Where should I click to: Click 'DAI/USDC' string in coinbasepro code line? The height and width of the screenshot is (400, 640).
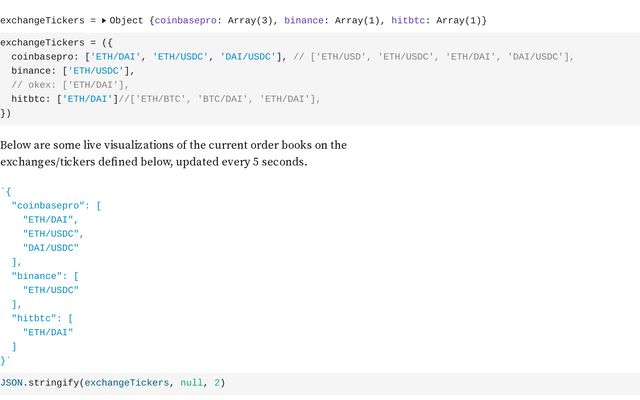248,57
